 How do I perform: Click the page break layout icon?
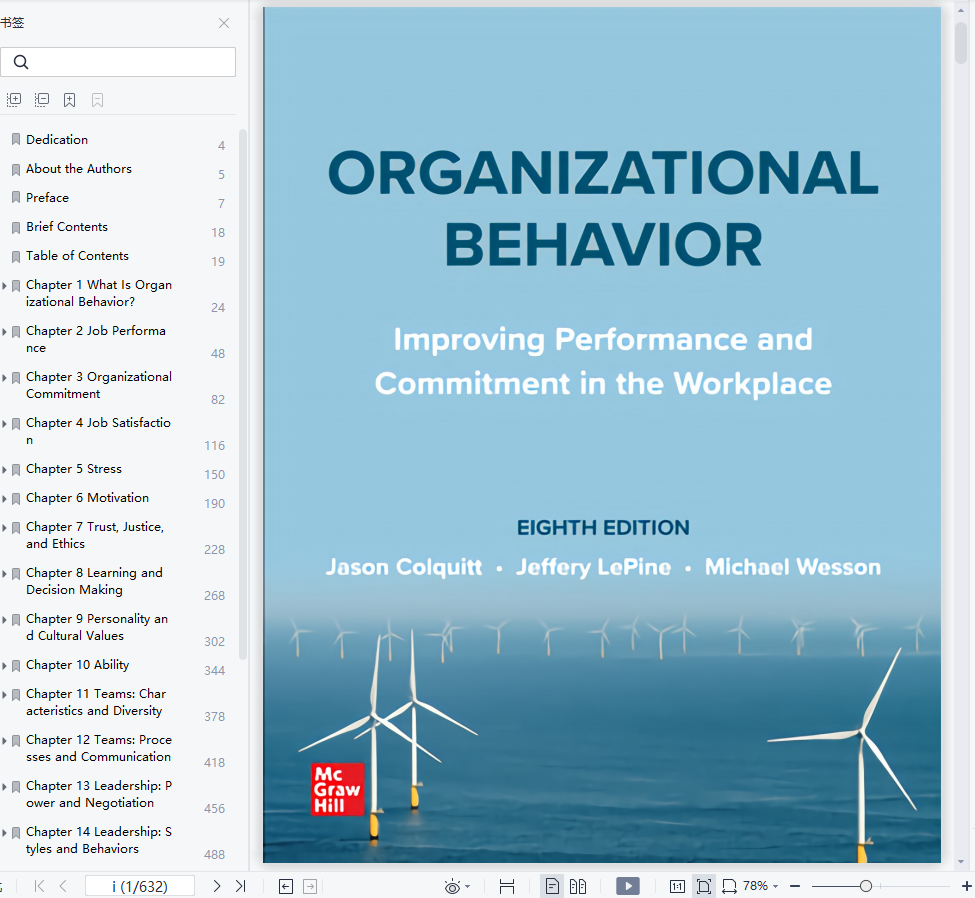pos(507,887)
